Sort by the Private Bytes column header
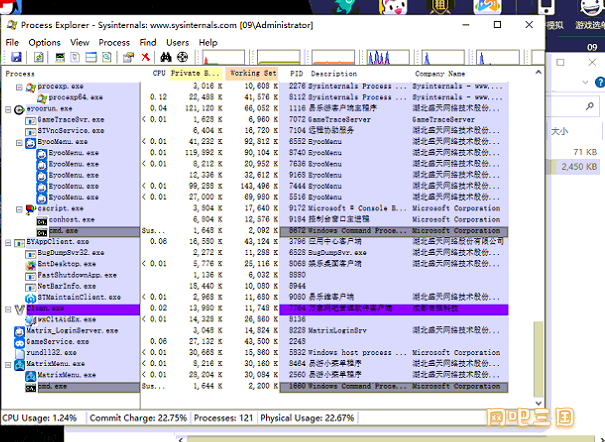The image size is (605, 442). (196, 74)
